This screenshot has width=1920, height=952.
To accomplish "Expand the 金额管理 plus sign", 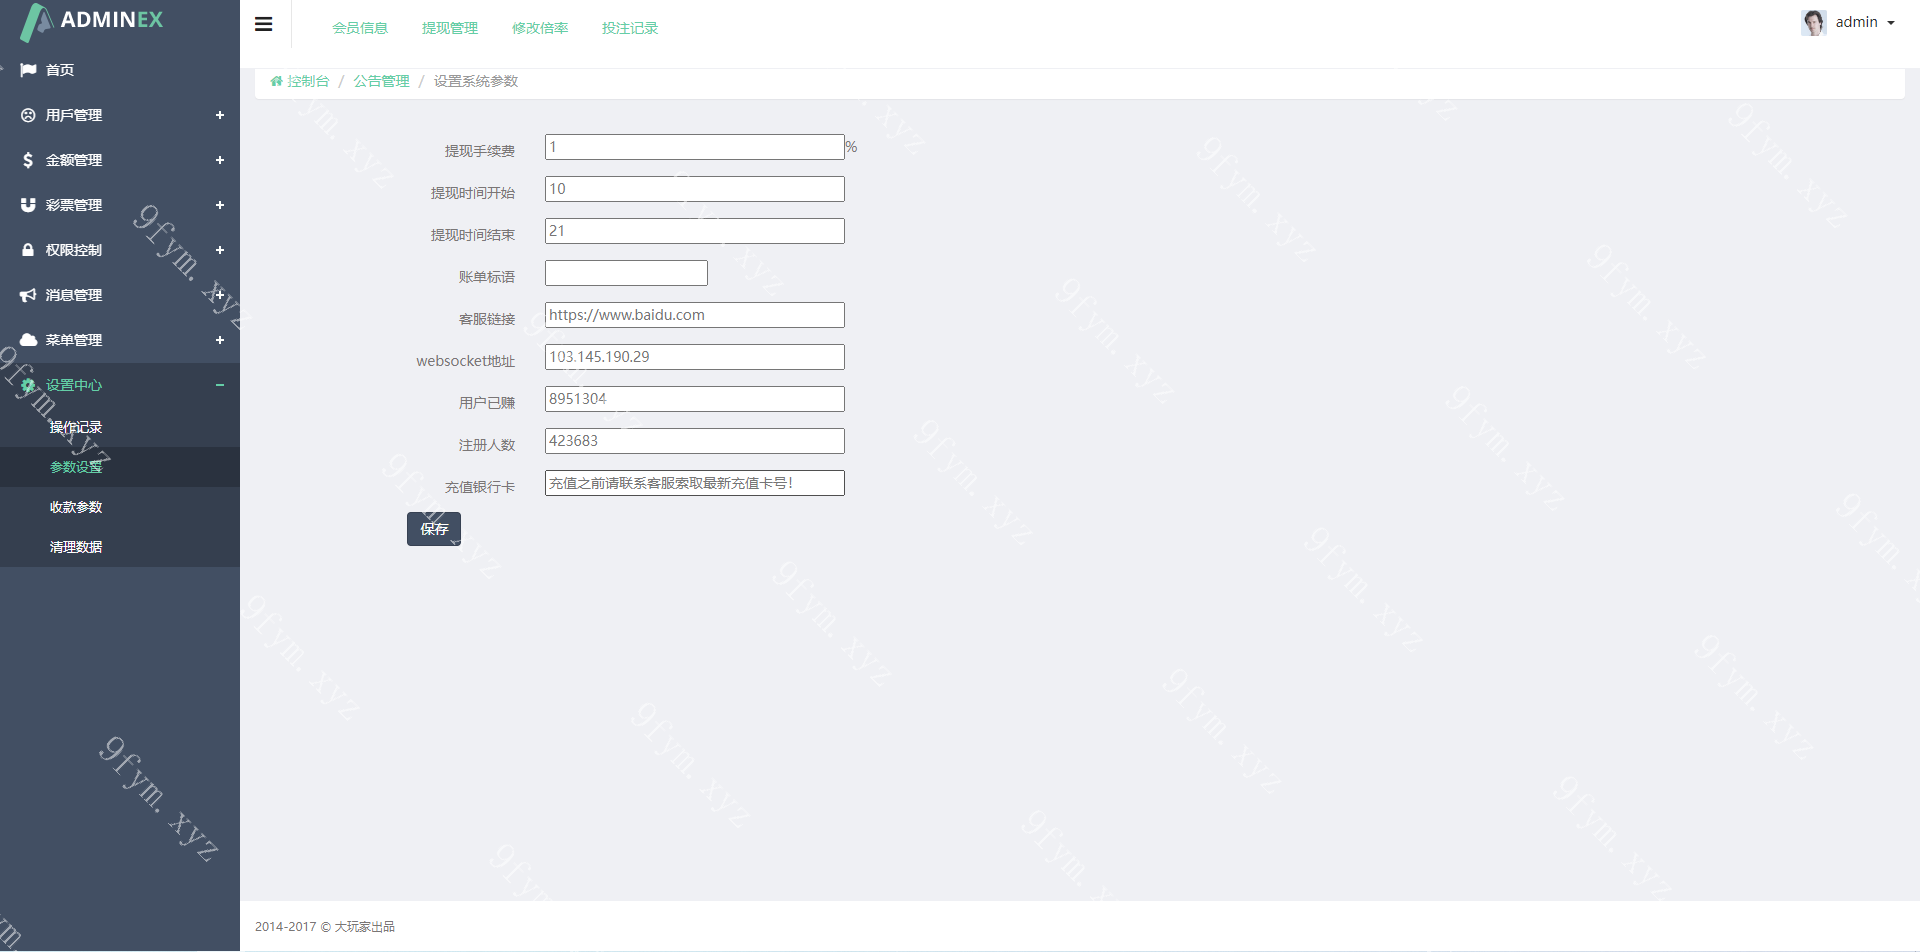I will (220, 160).
